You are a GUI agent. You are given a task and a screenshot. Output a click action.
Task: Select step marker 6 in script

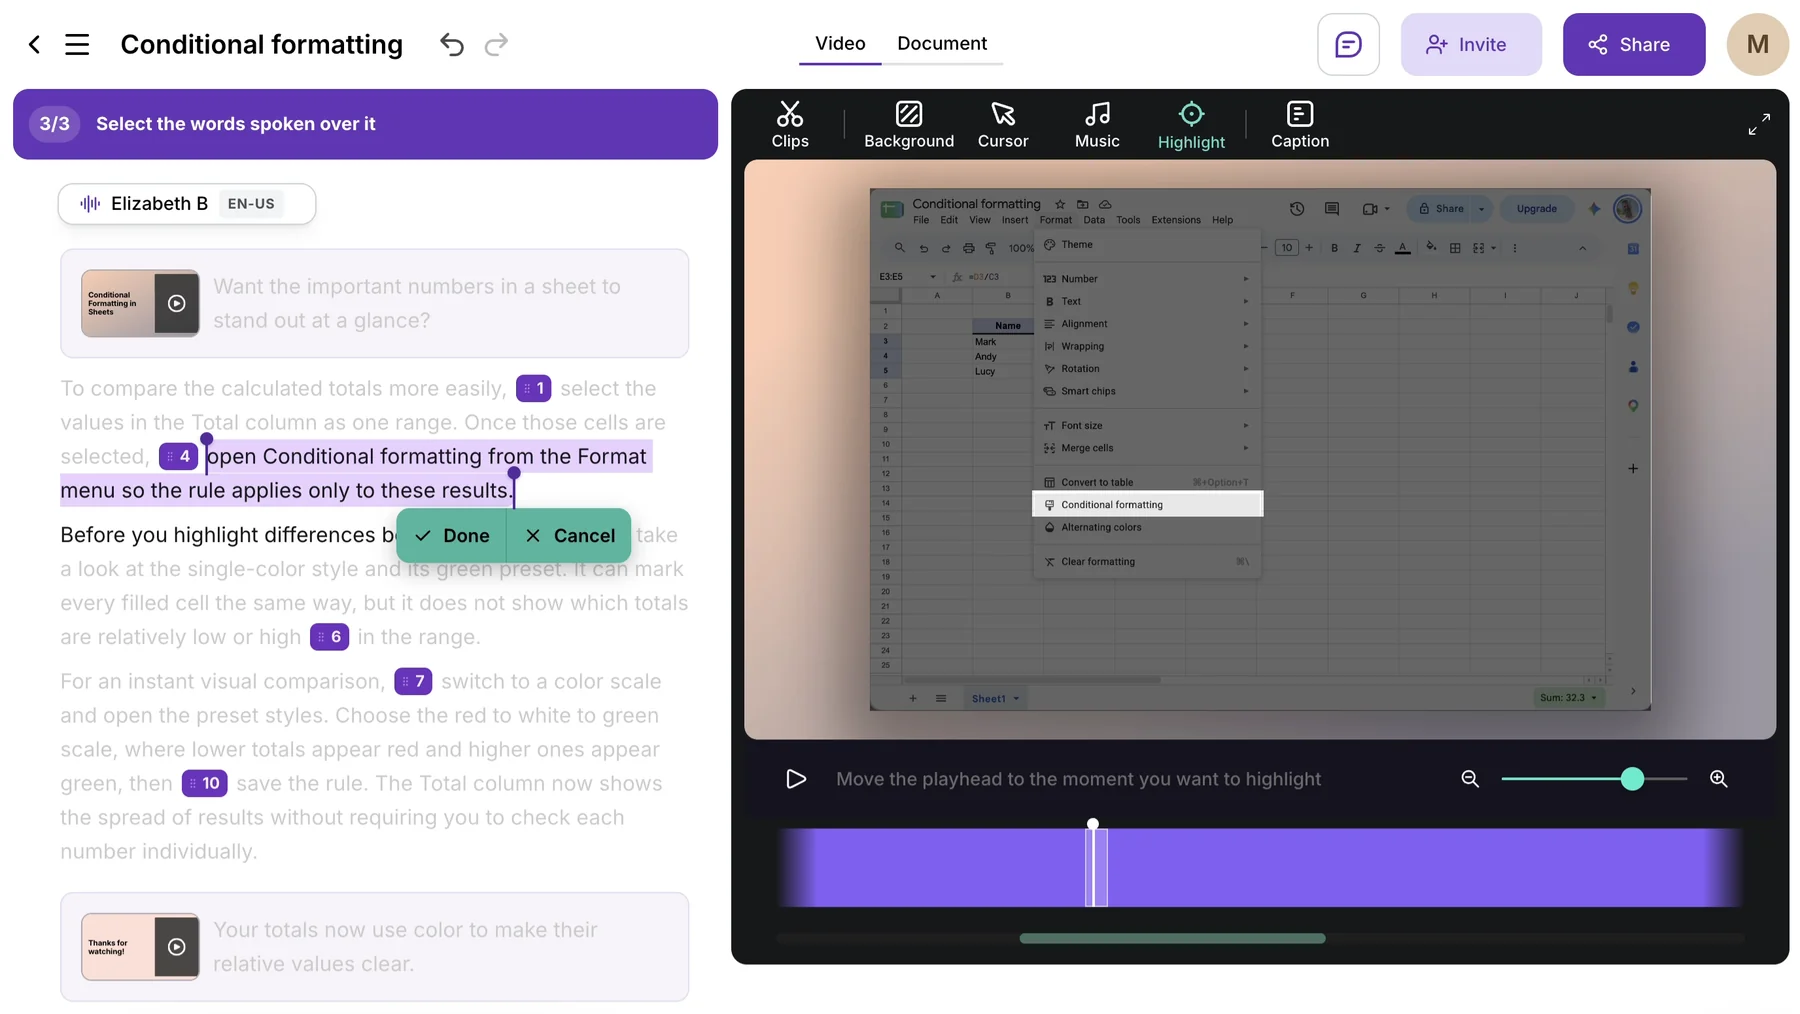click(x=329, y=637)
